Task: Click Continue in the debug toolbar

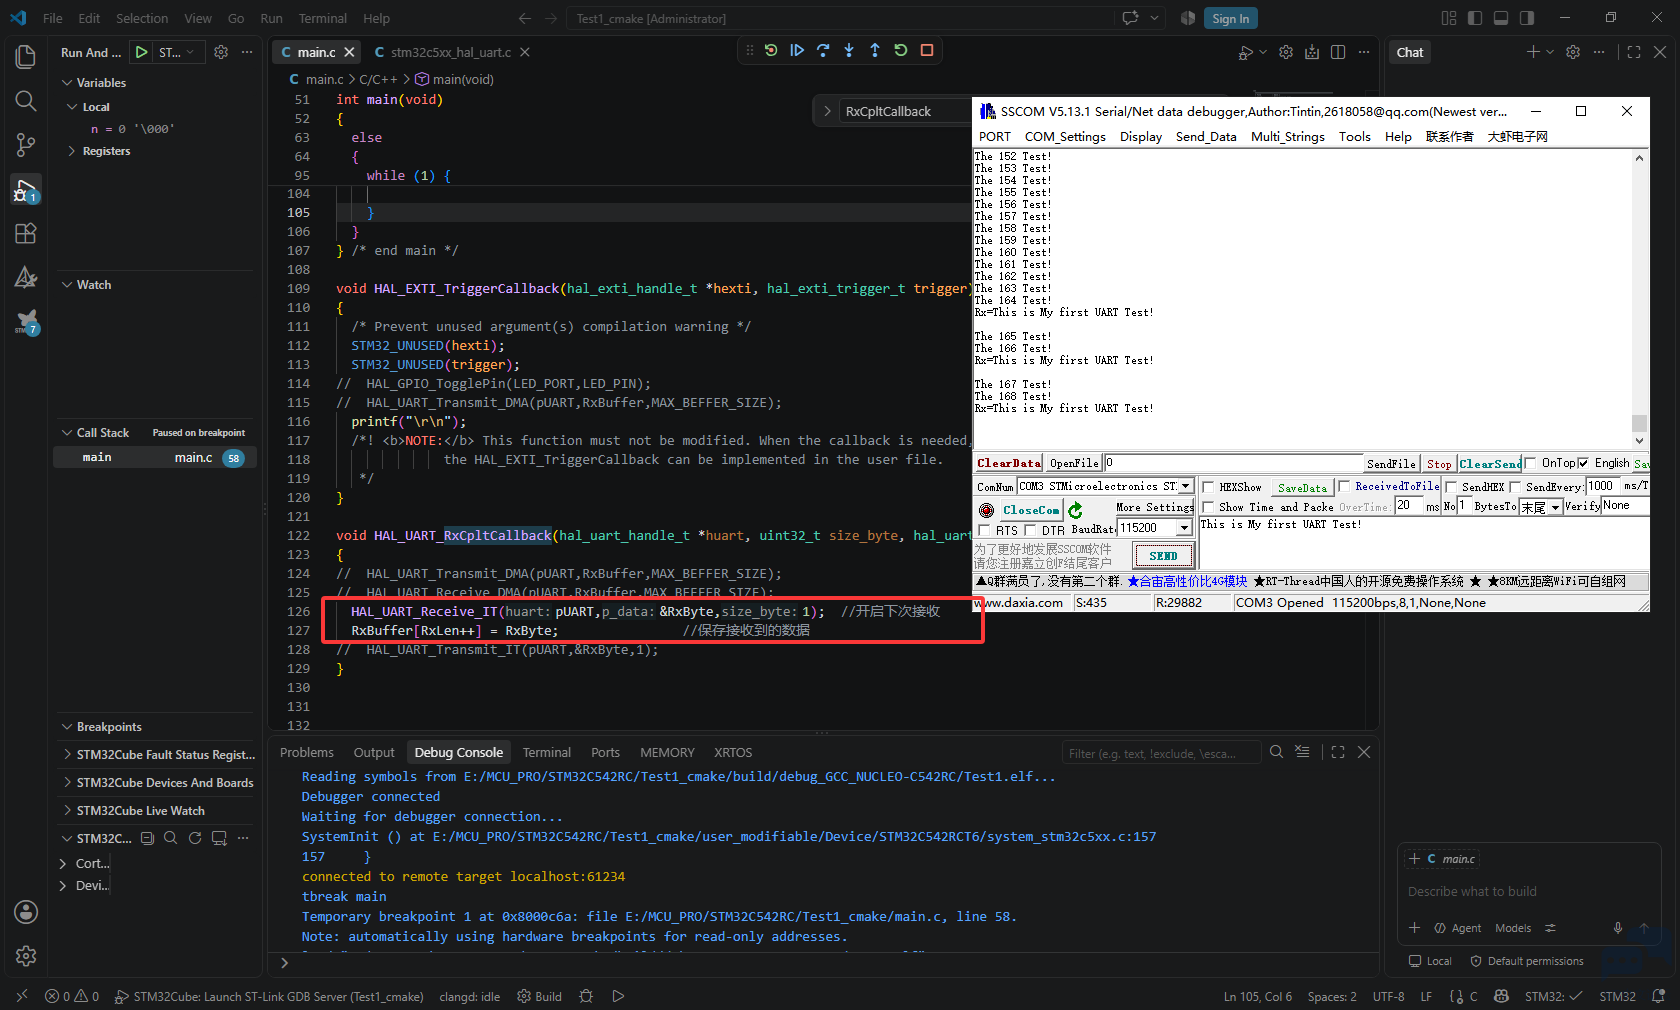Action: (797, 50)
